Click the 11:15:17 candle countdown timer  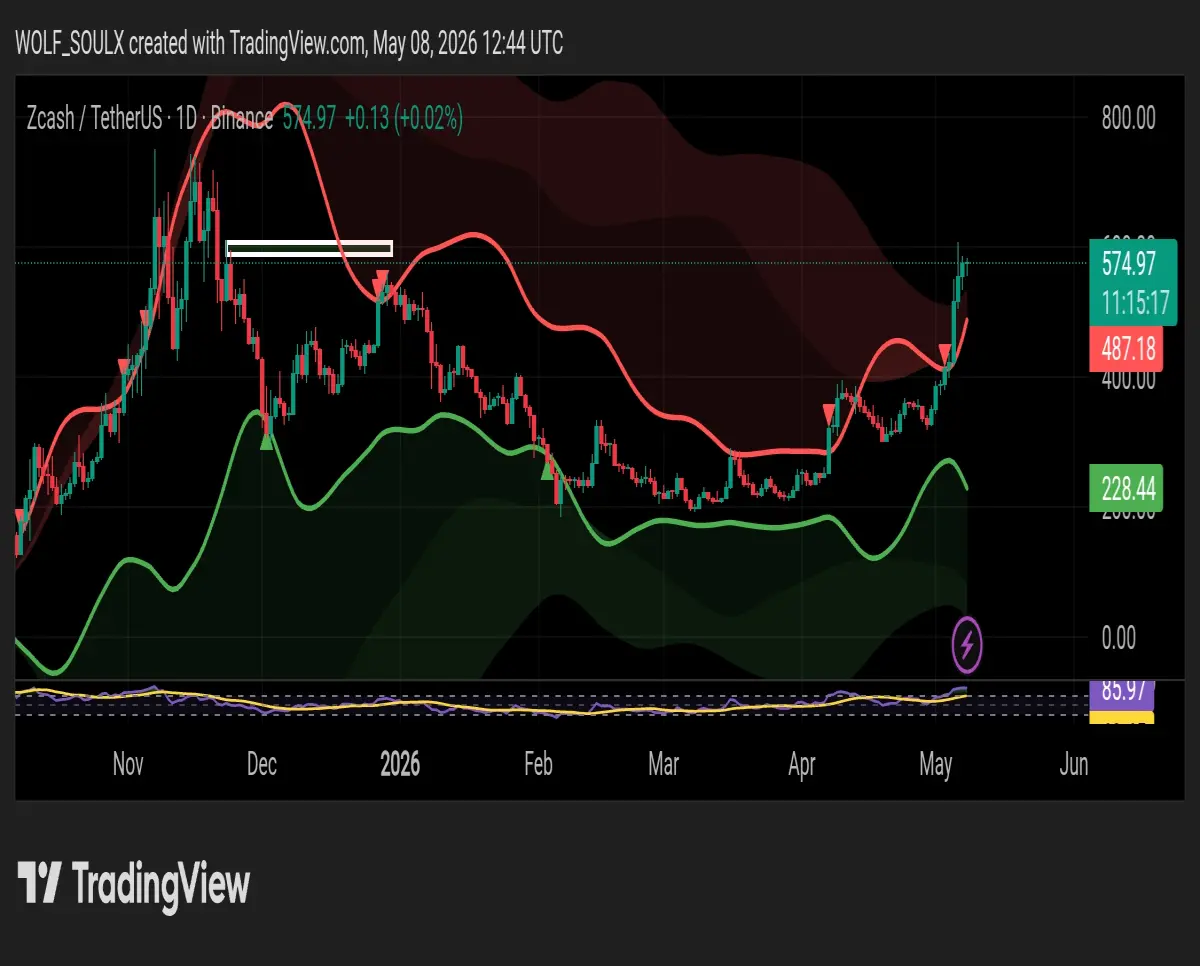pos(1133,303)
